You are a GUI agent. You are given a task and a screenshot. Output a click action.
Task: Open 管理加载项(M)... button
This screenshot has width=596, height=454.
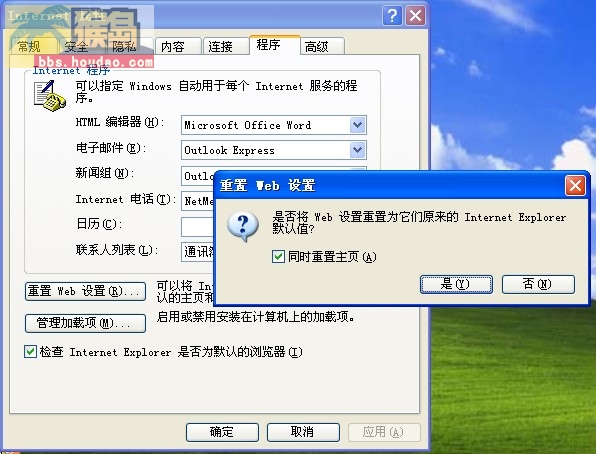[85, 323]
